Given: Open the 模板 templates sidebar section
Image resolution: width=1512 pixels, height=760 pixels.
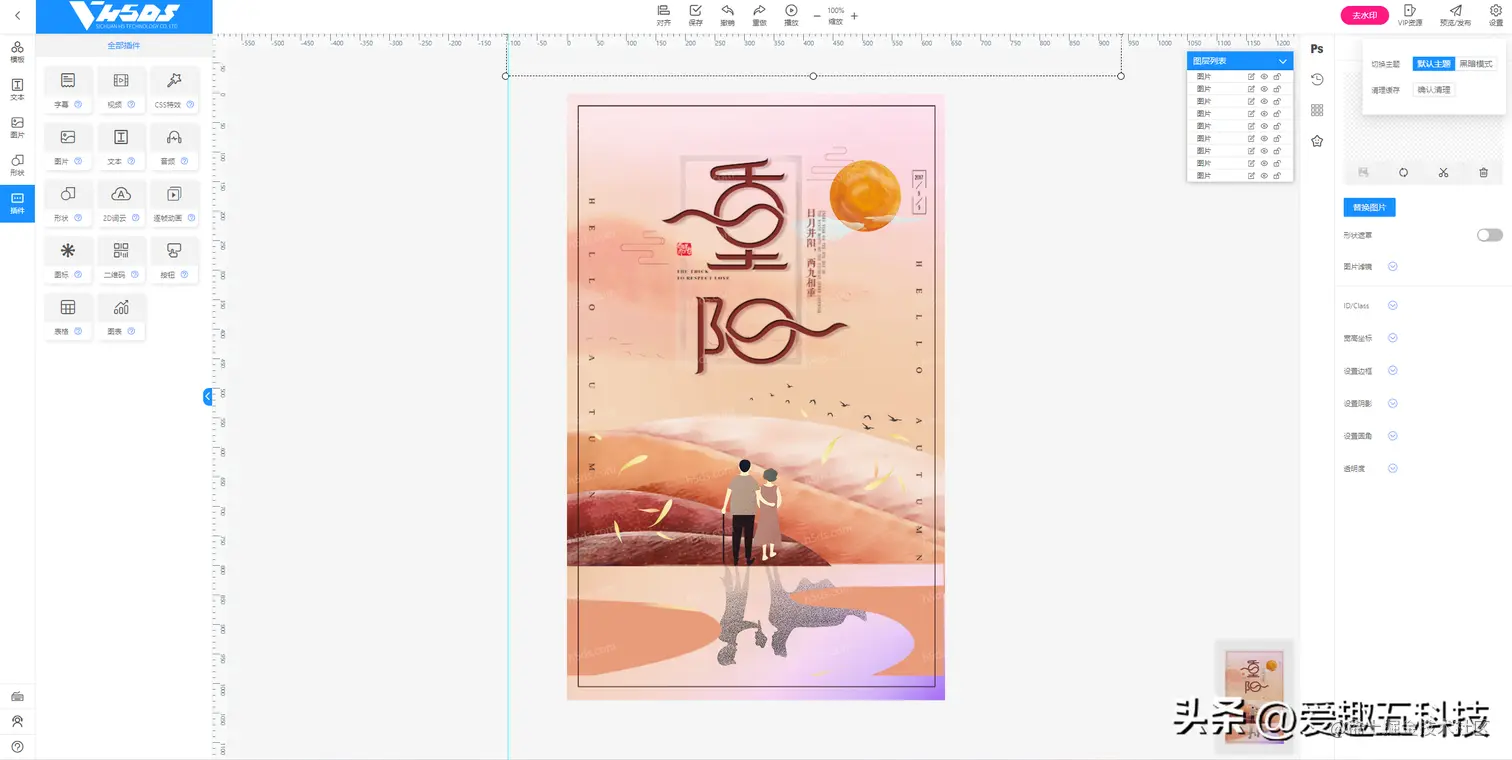Looking at the screenshot, I should (x=17, y=52).
